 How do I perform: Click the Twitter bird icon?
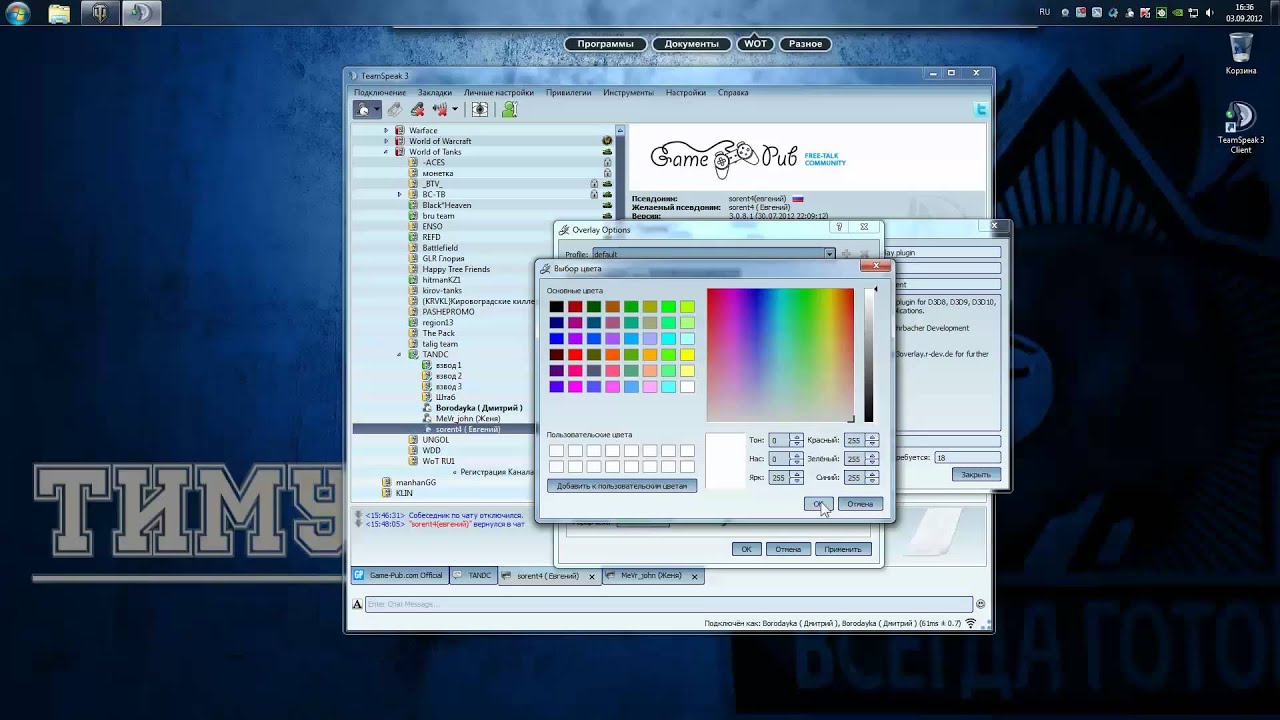981,110
